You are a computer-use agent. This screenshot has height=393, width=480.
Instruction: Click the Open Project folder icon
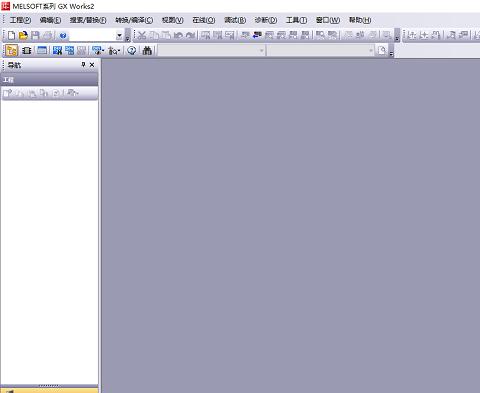[23, 35]
